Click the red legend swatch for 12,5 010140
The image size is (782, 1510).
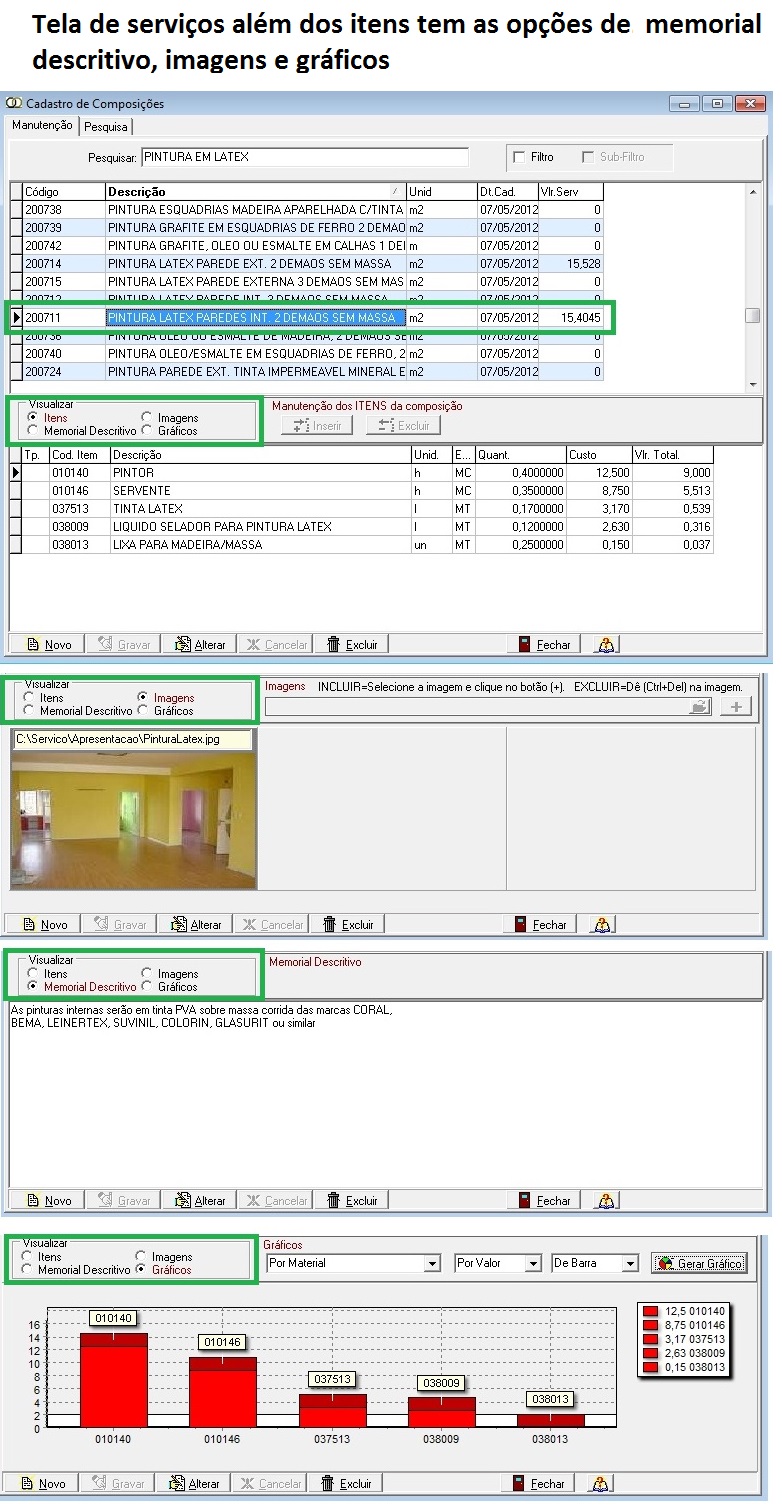650,1310
